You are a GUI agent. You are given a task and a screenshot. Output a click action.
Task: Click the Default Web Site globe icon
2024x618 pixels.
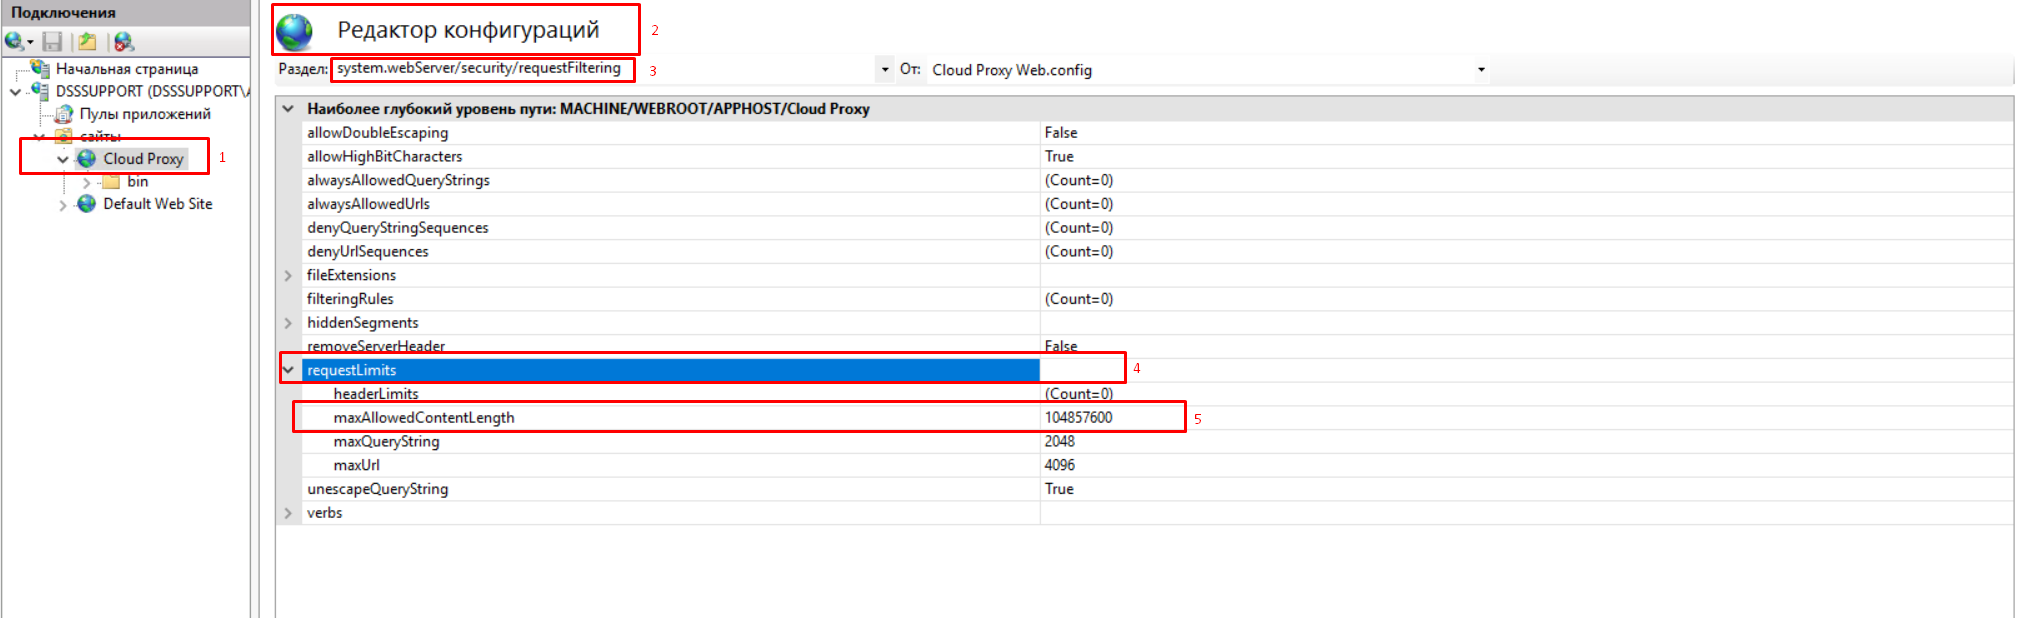pyautogui.click(x=87, y=203)
